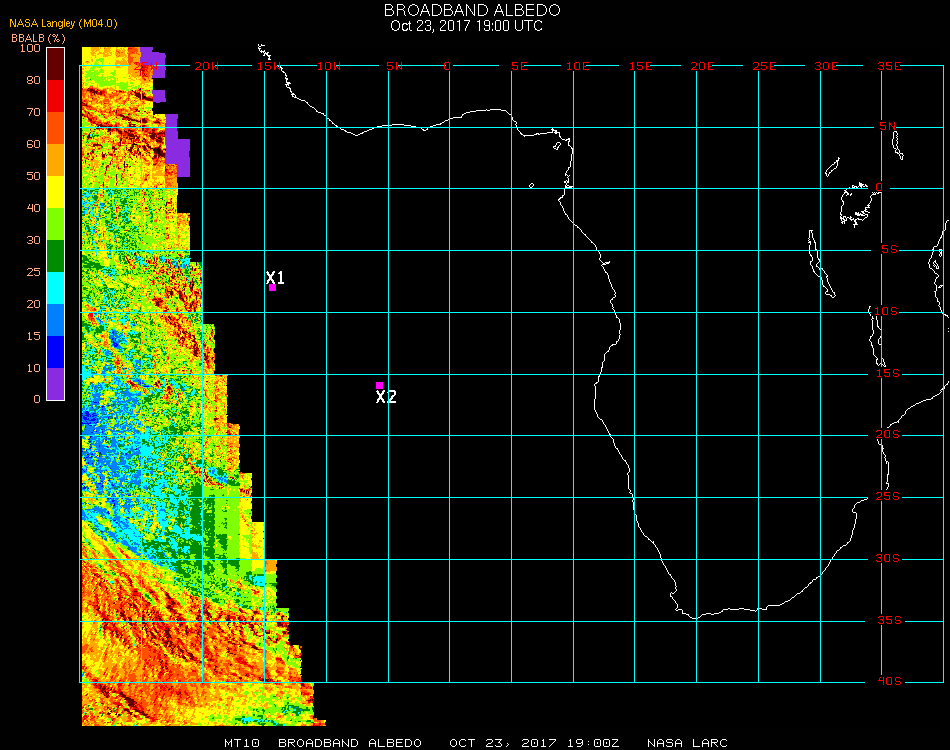The image size is (950, 750).
Task: Click the '5N' latitude label
Action: 888,126
